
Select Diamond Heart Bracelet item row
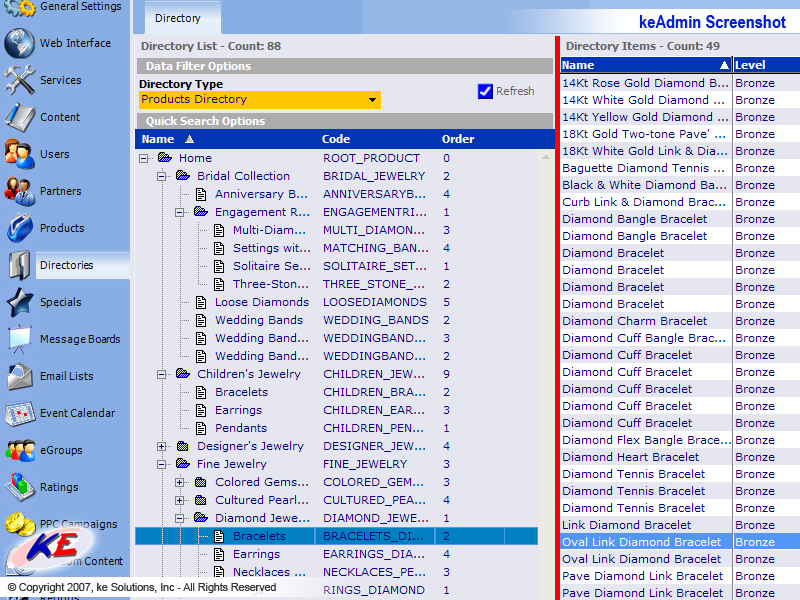click(630, 457)
